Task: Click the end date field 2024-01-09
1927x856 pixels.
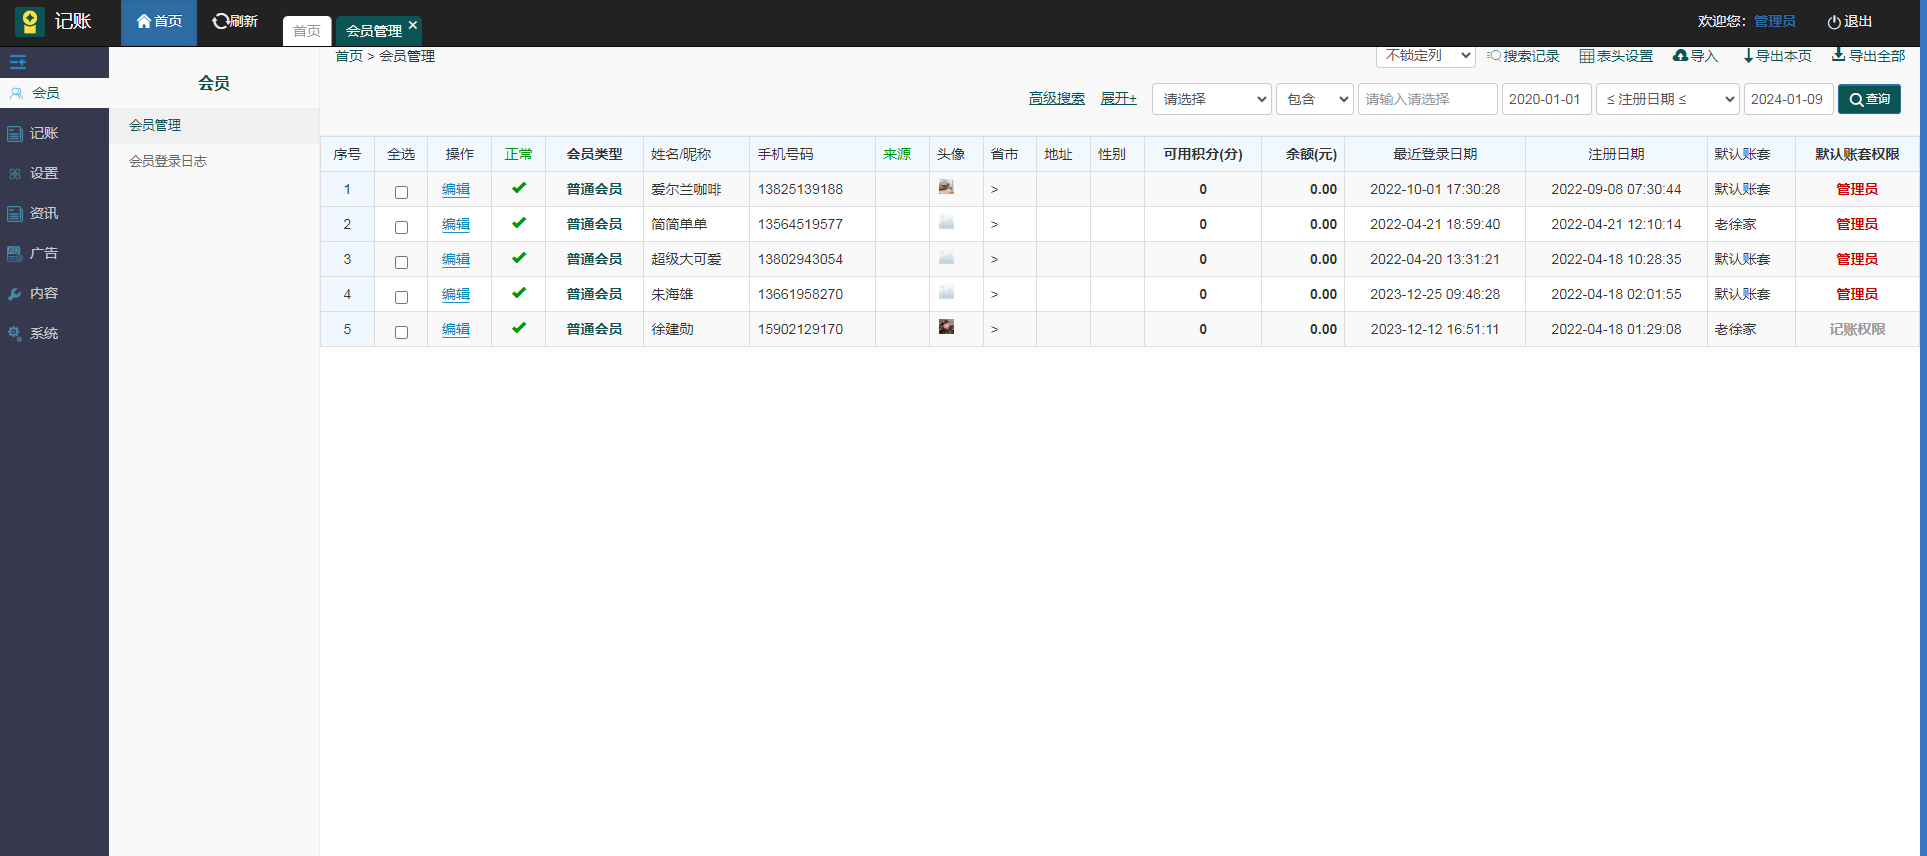Action: 1789,99
